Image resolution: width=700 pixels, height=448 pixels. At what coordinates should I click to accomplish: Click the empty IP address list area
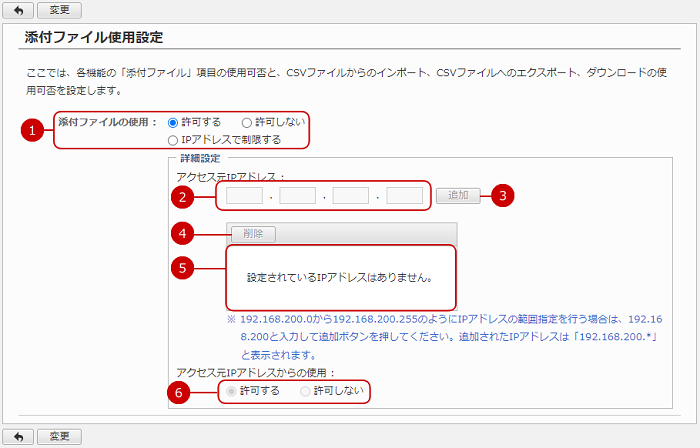pyautogui.click(x=341, y=278)
